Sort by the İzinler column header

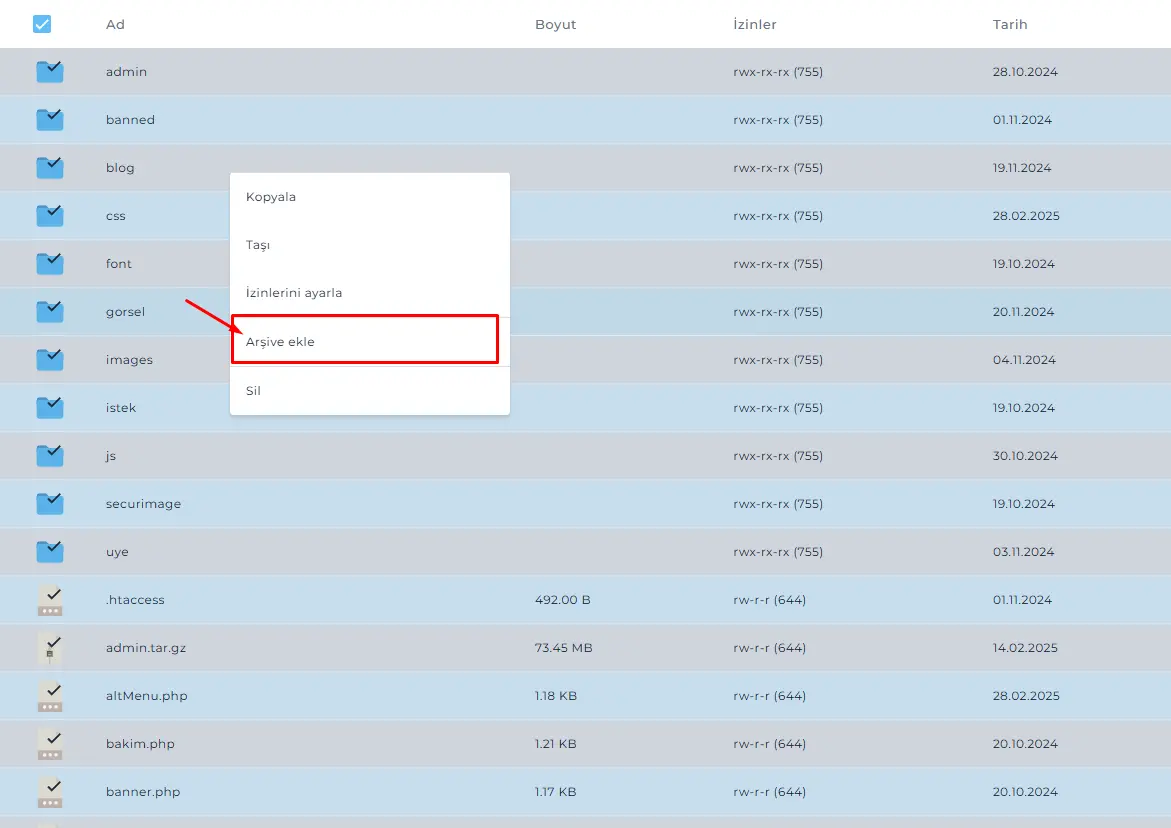point(754,25)
